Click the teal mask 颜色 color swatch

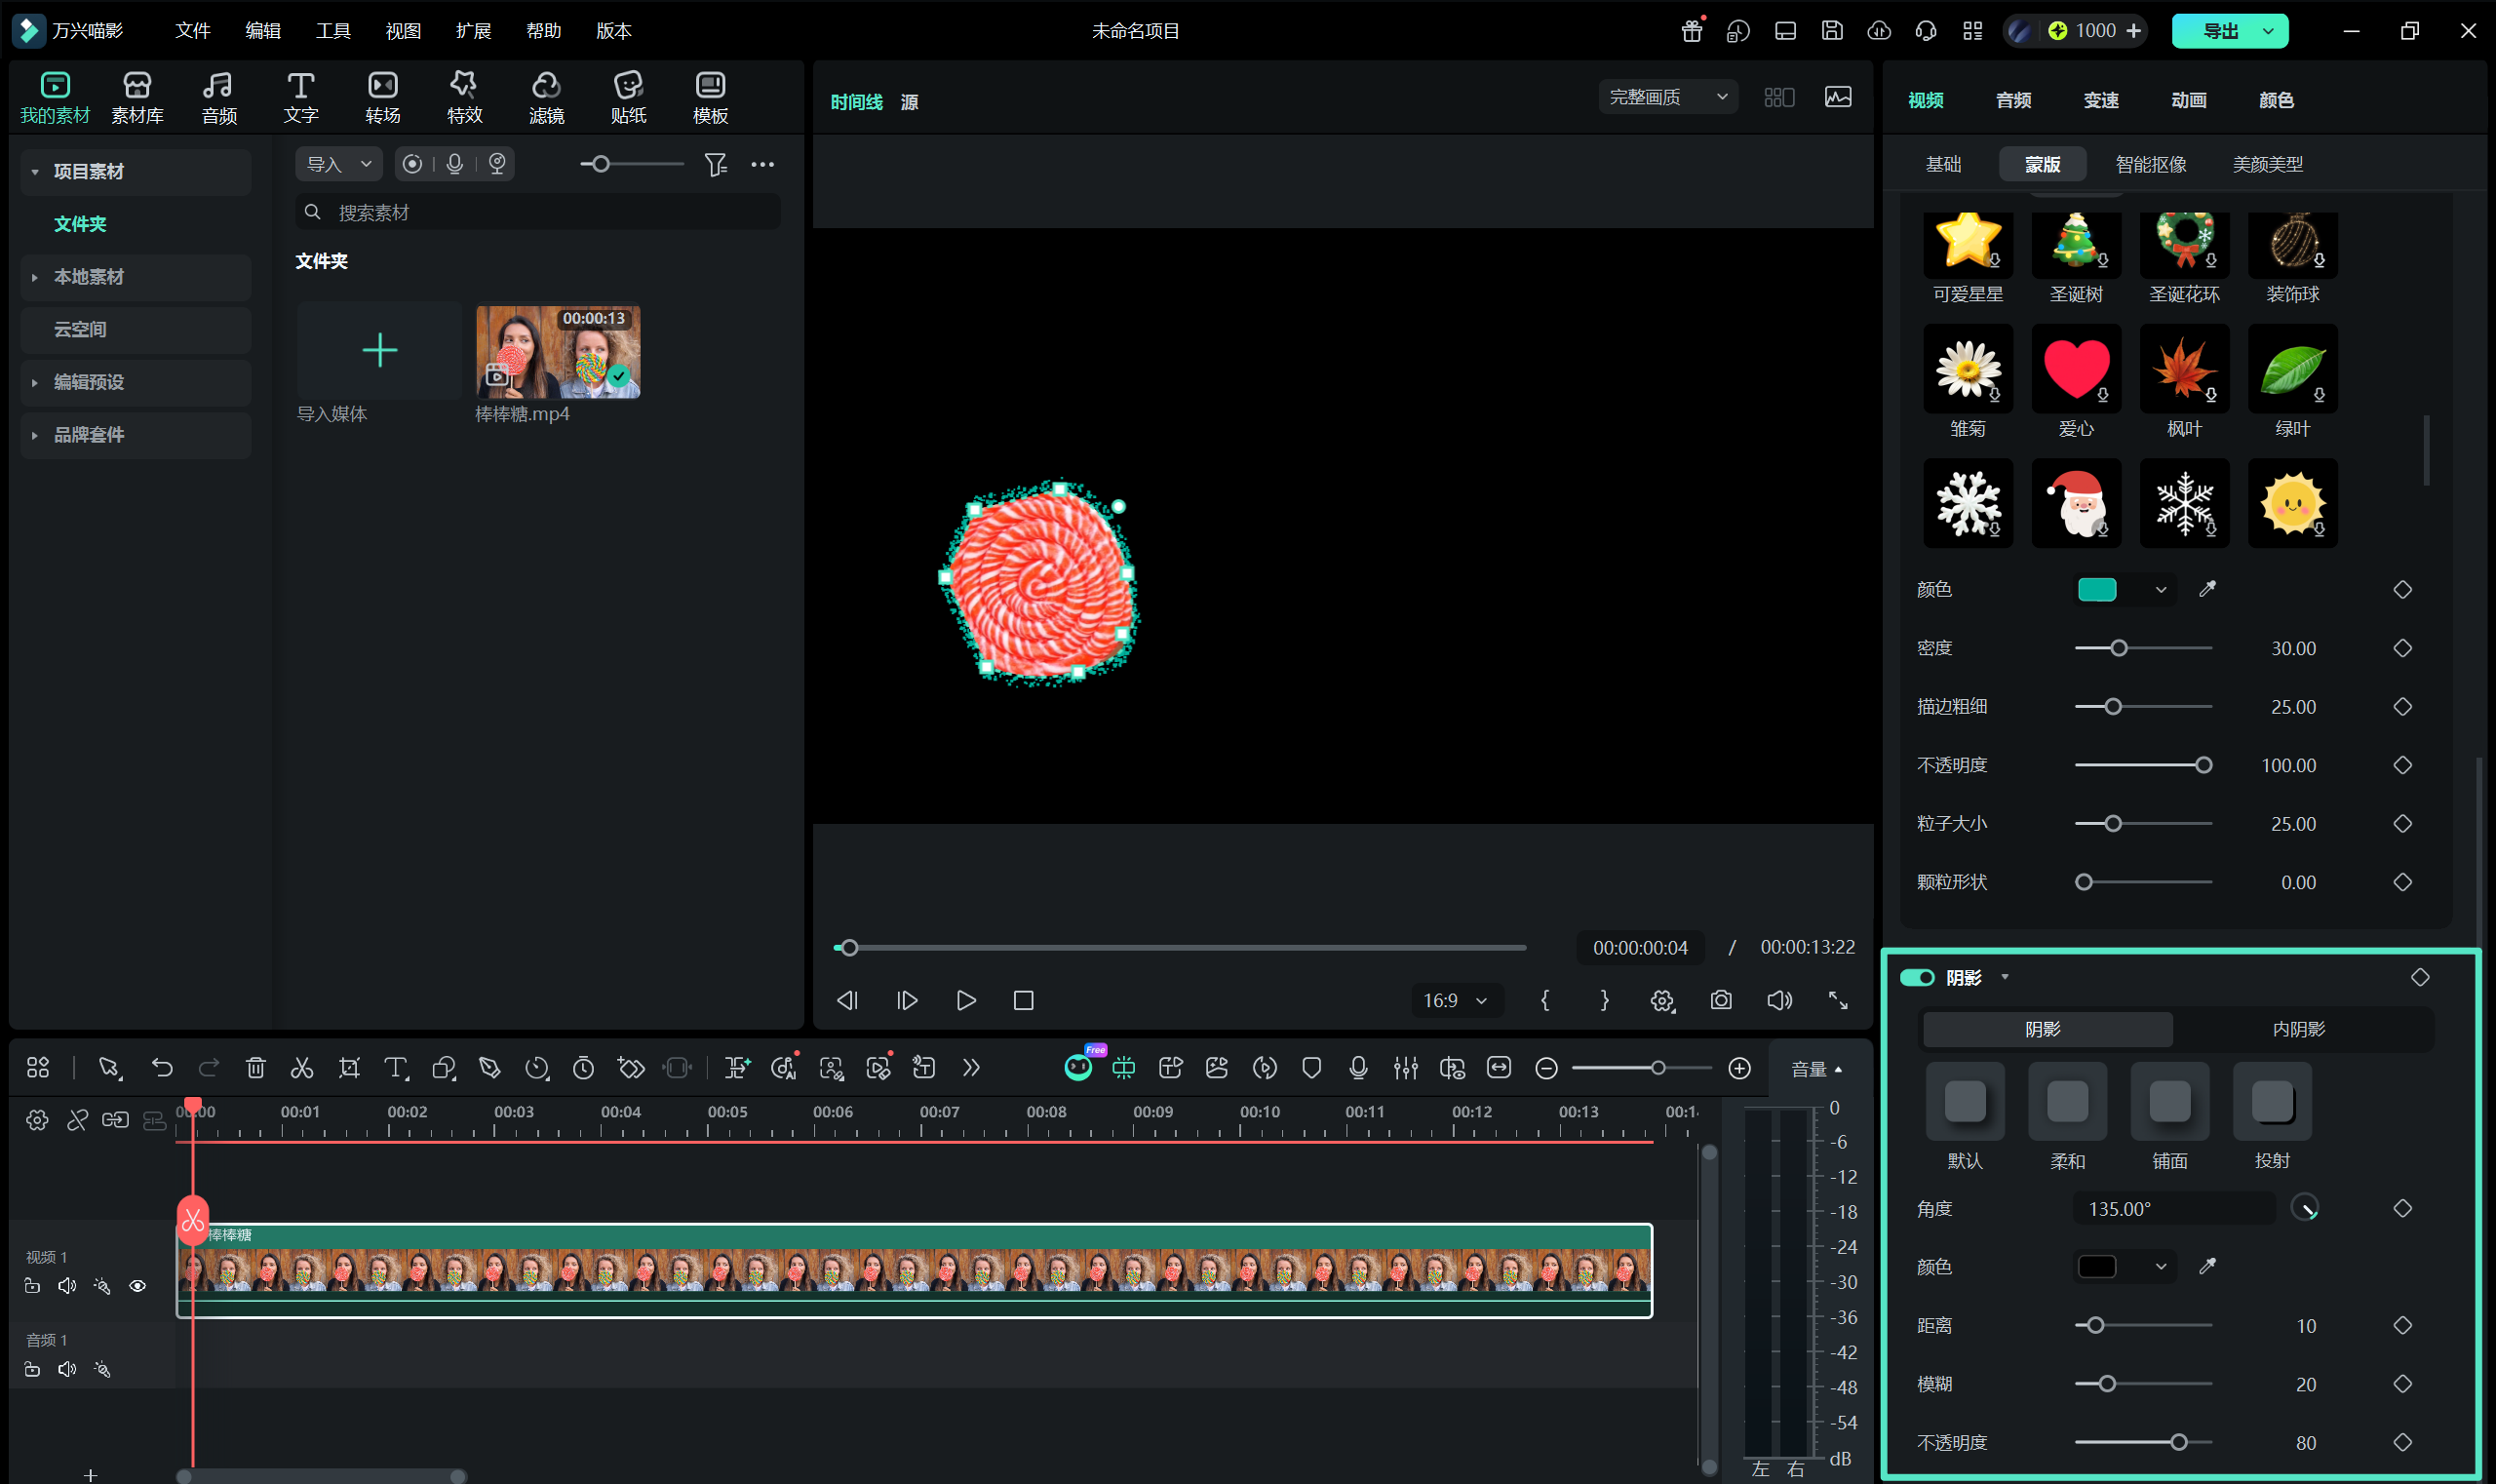coord(2096,589)
